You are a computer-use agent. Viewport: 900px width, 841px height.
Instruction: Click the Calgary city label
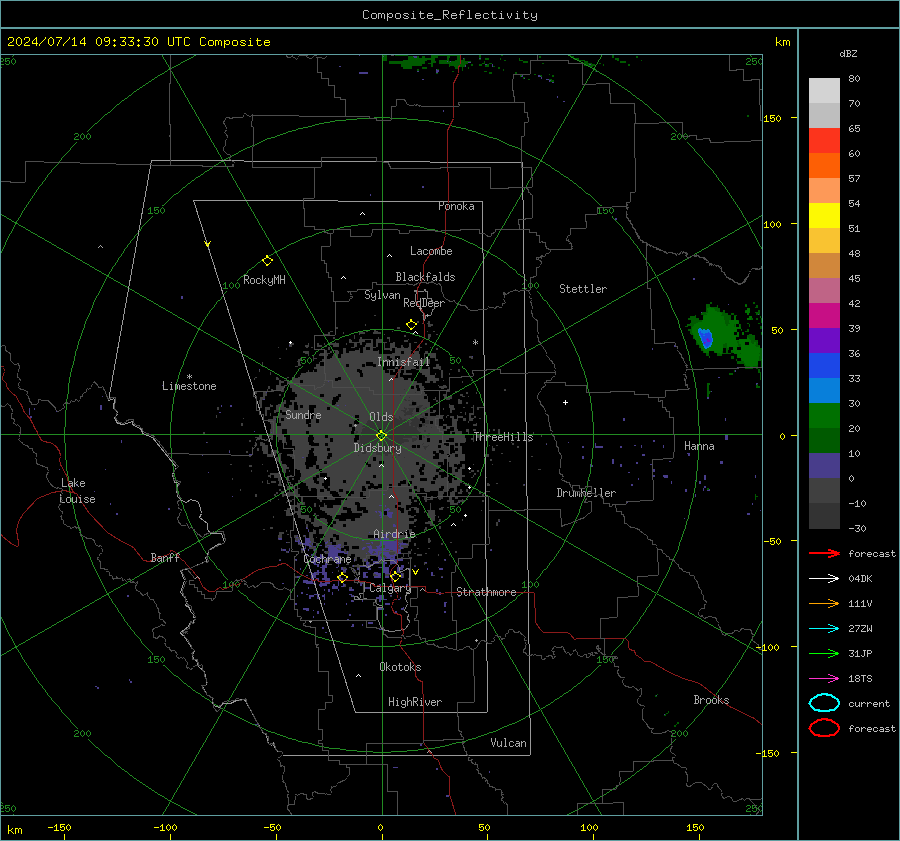point(390,588)
